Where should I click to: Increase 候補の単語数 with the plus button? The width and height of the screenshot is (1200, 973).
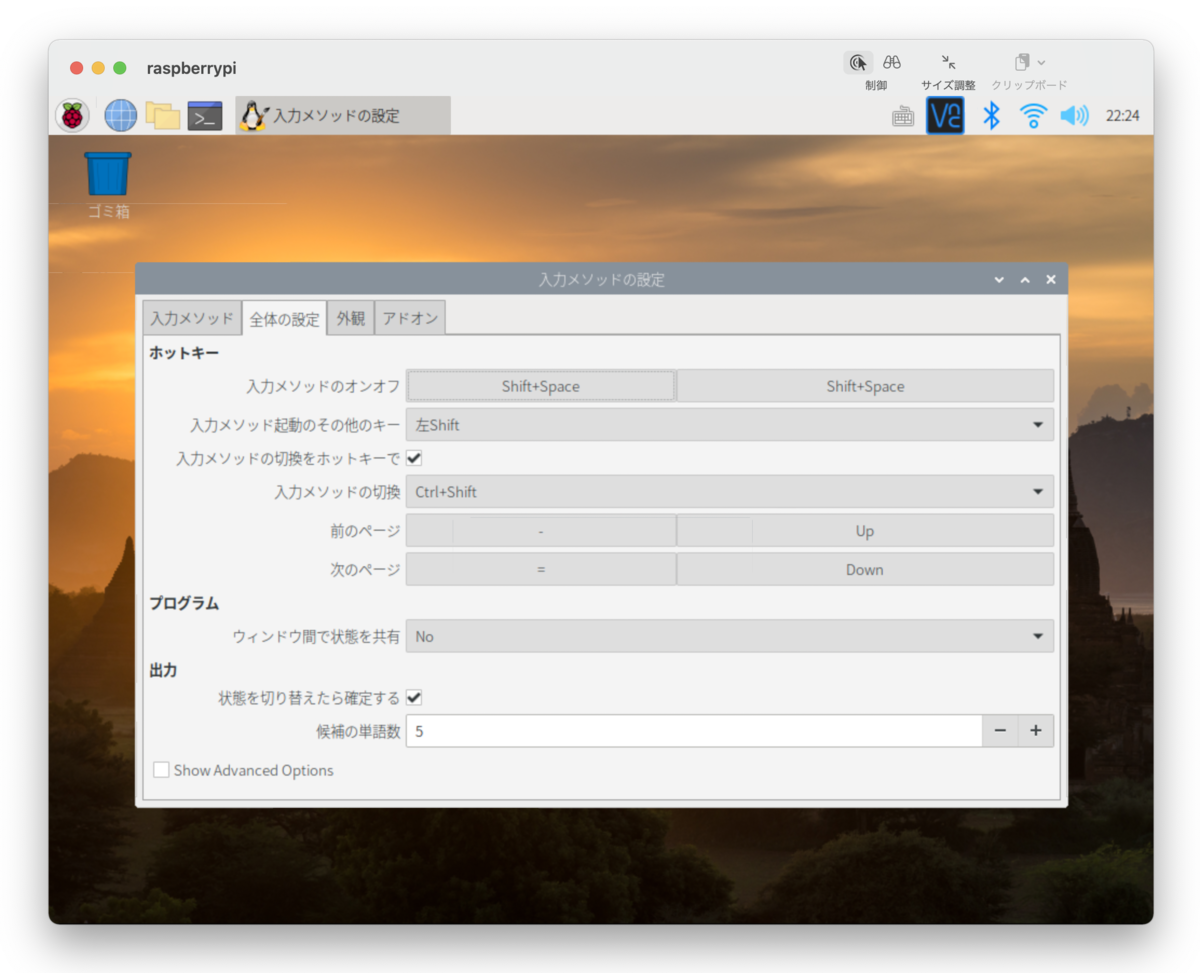pos(1036,731)
